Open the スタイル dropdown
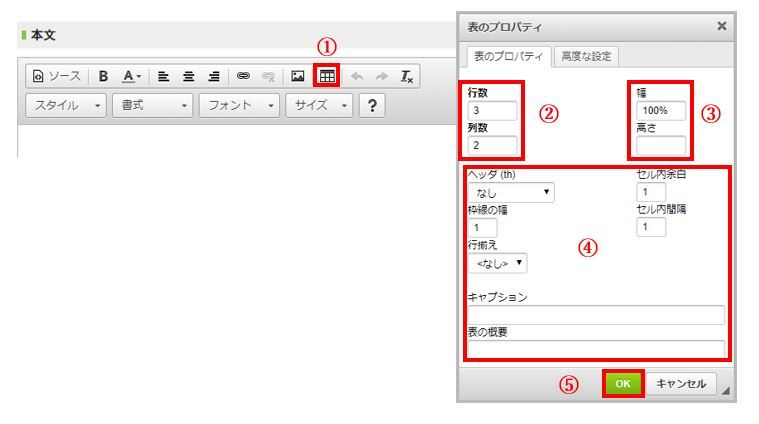The image size is (759, 424). click(x=66, y=106)
